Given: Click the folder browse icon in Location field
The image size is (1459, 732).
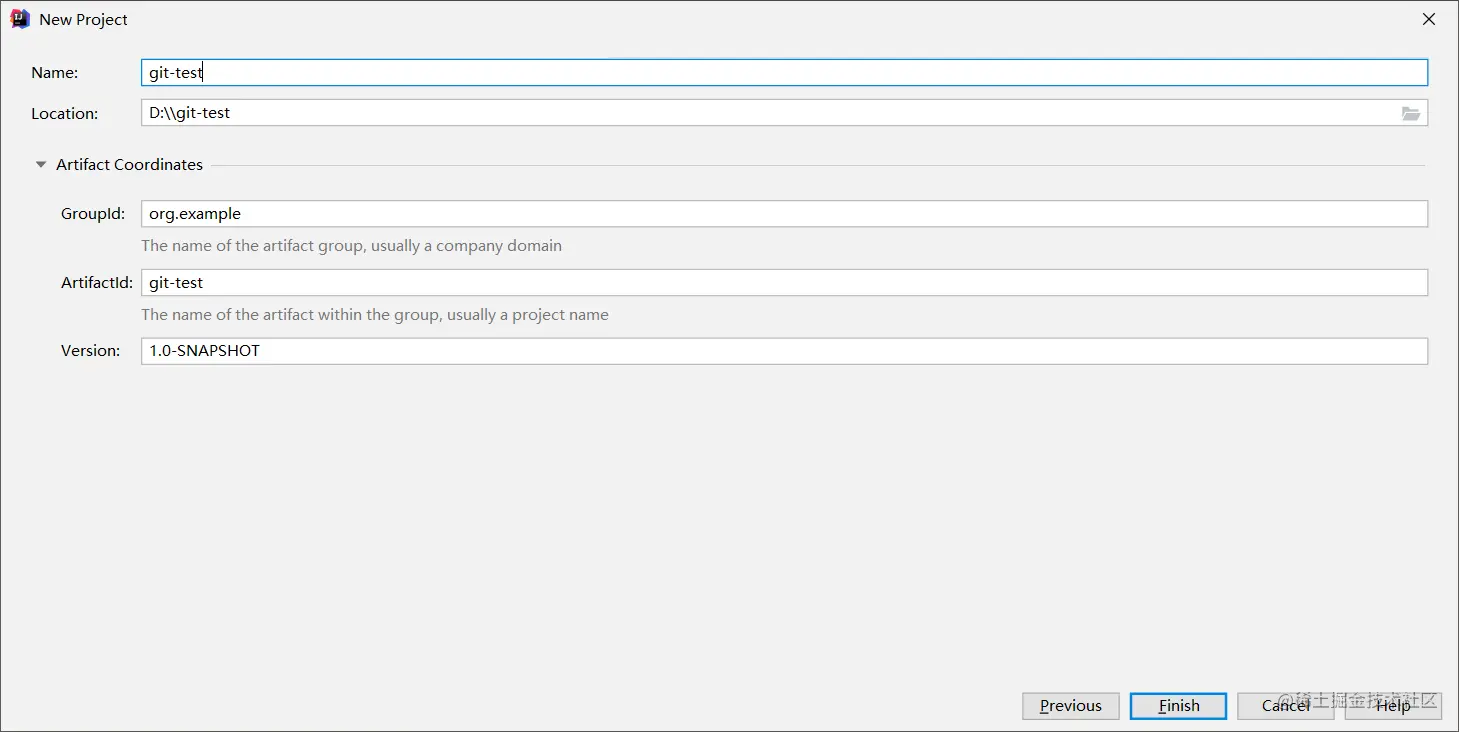Looking at the screenshot, I should 1410,113.
